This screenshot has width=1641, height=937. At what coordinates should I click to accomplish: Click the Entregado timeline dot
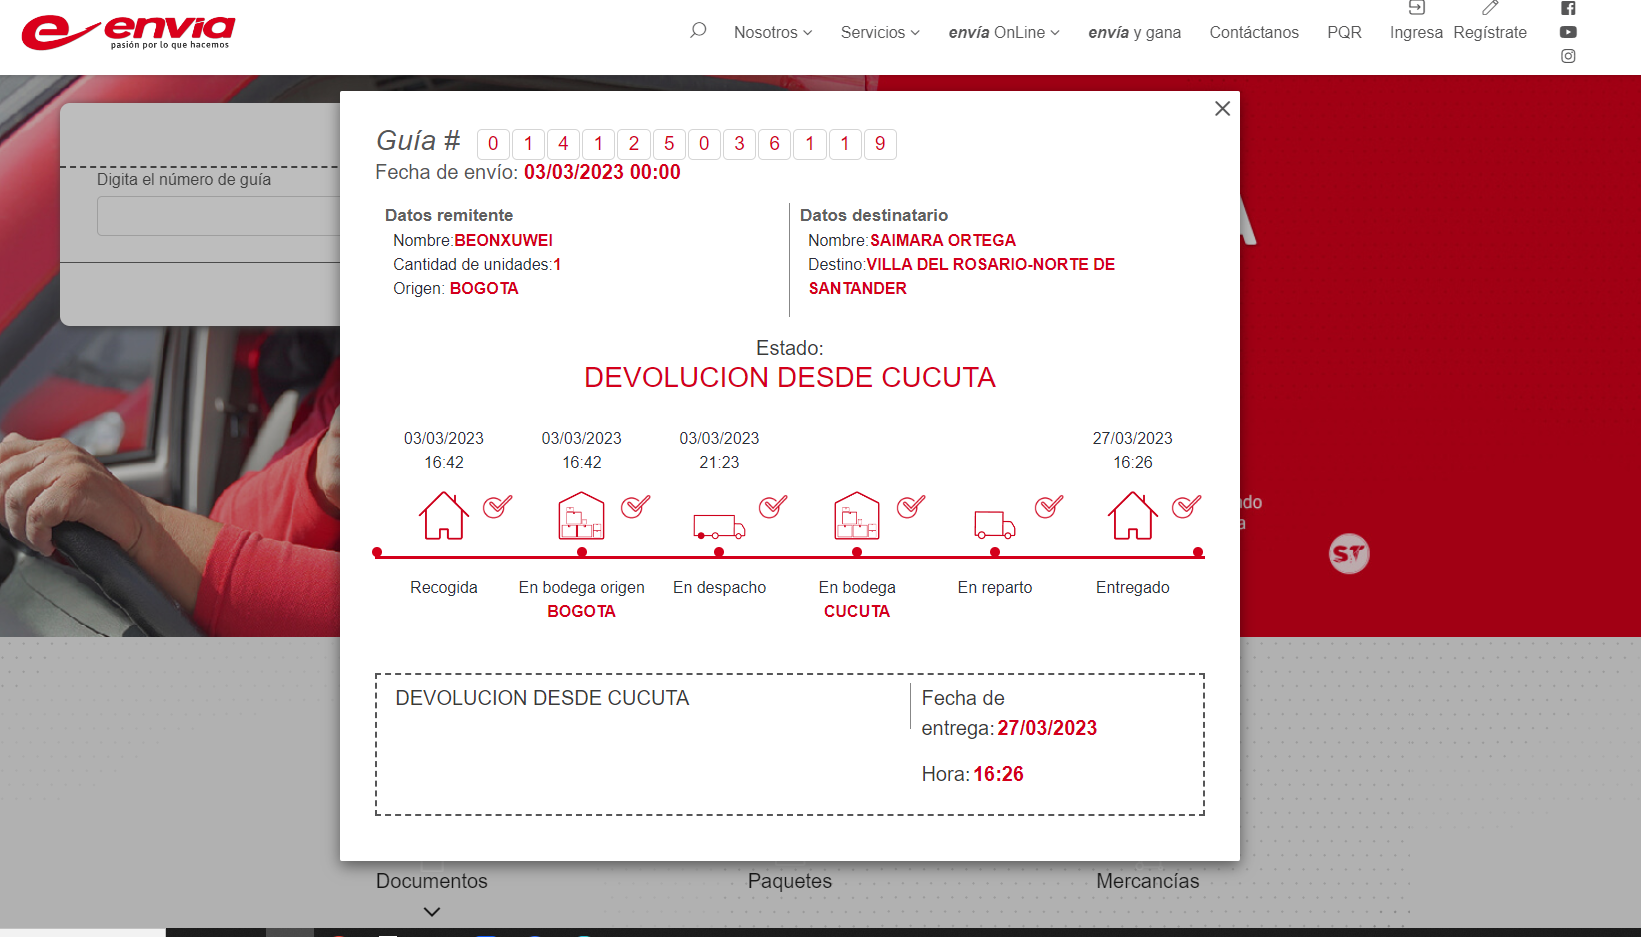click(x=1198, y=552)
